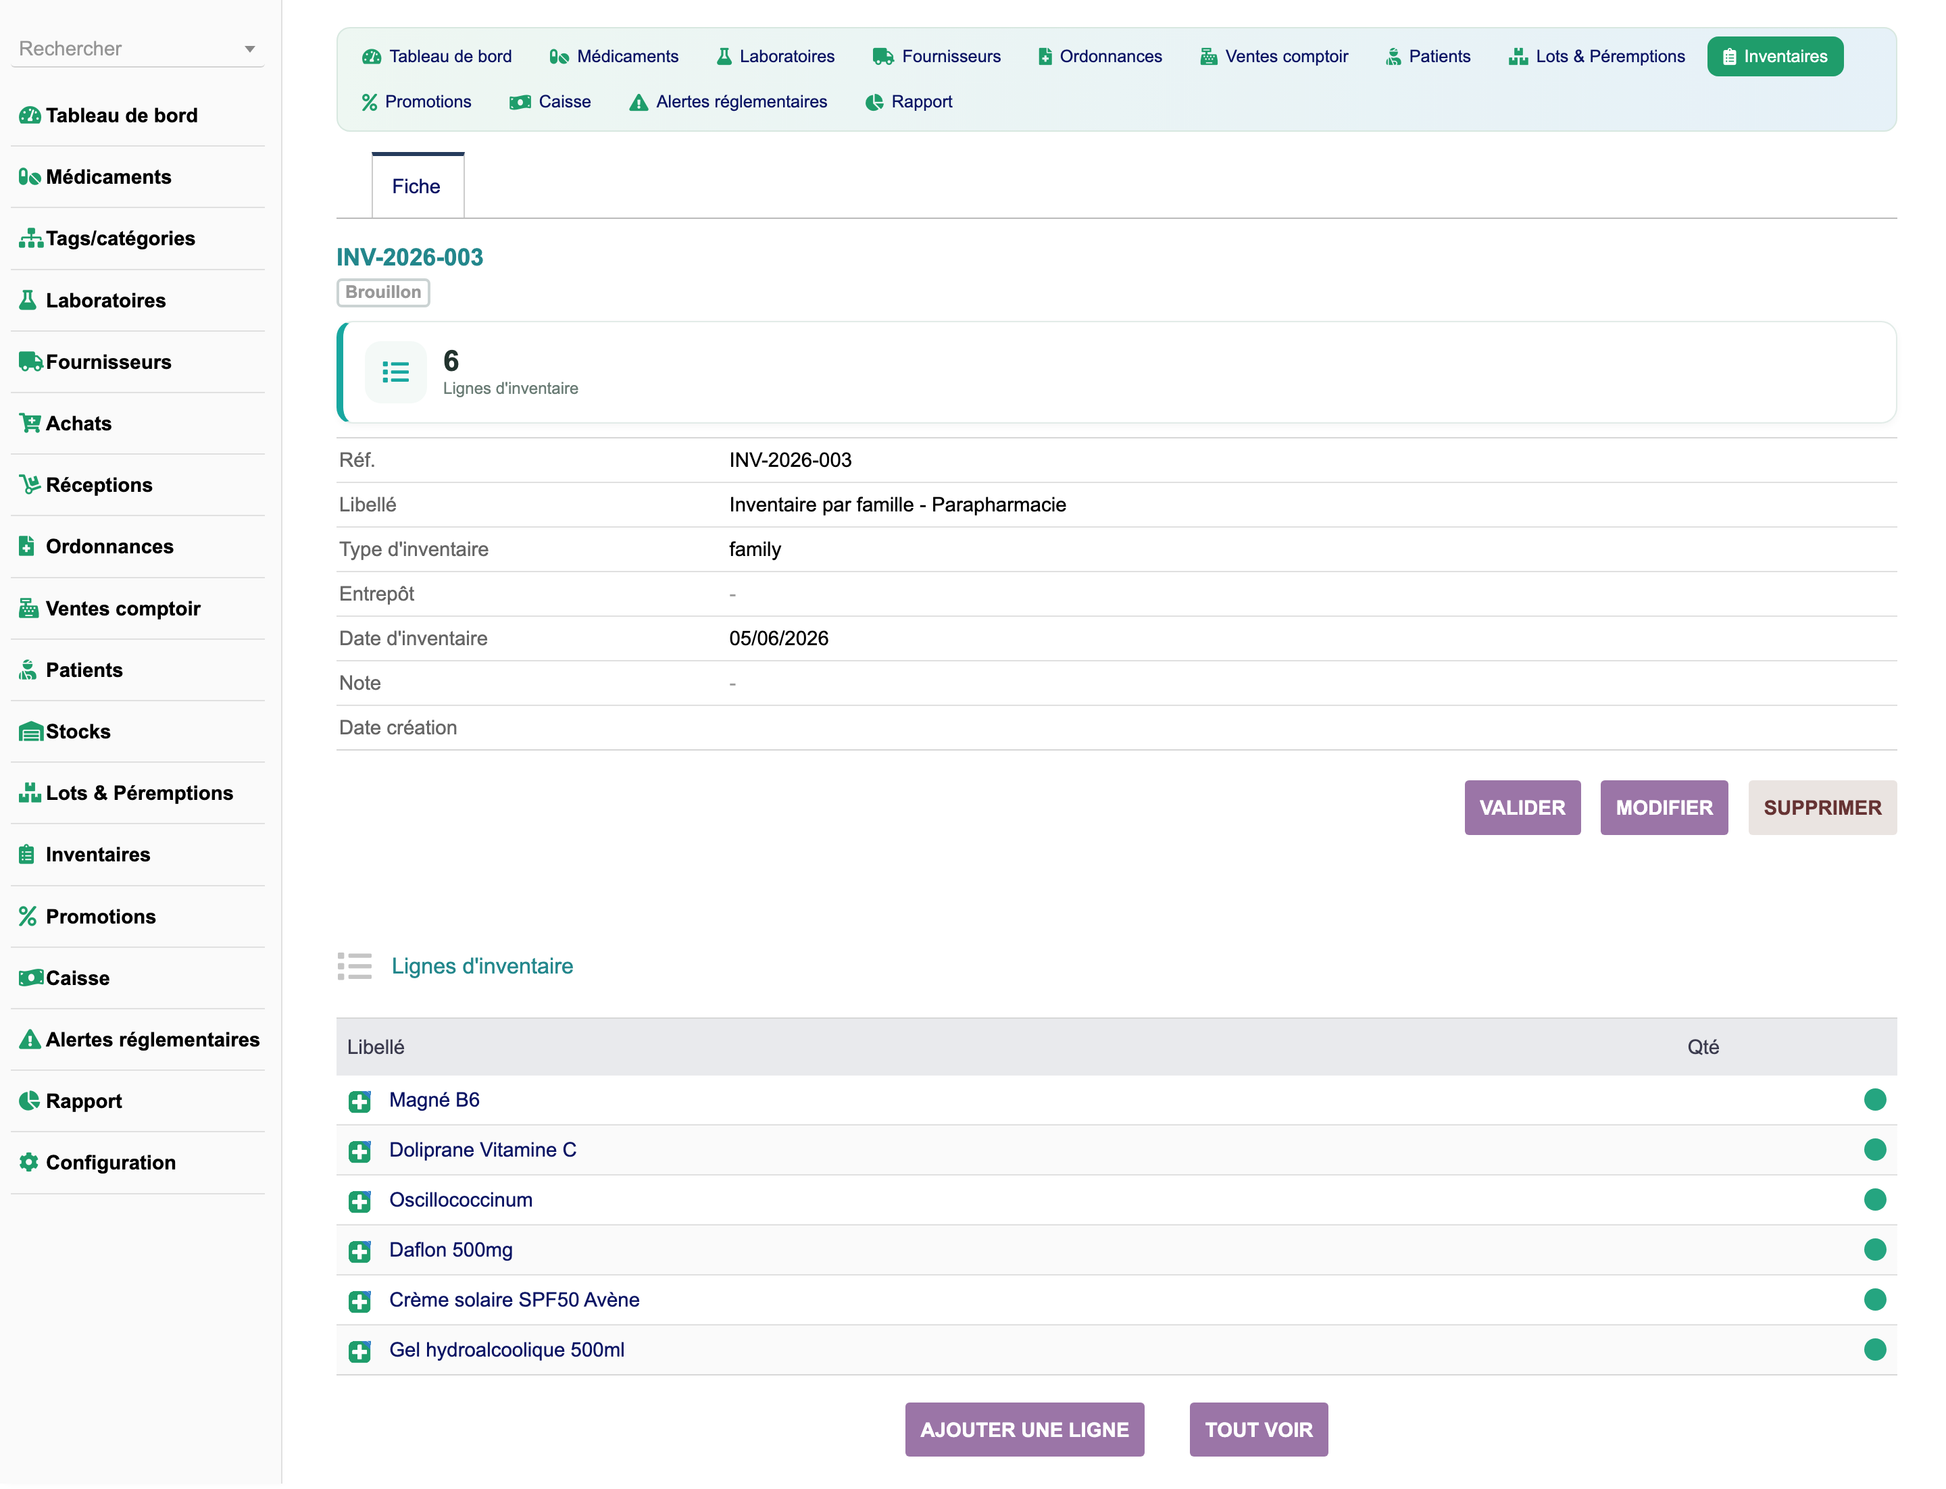Click the green status dot for Daflon 500mg
This screenshot has height=1489, width=1946.
(1875, 1250)
